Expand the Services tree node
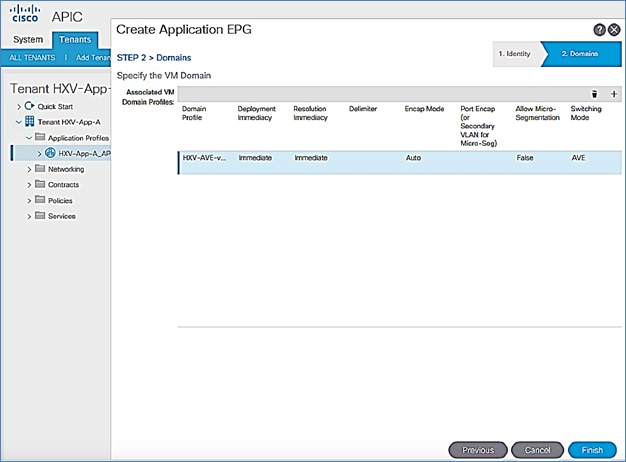Screen dimensions: 626x462 29,216
